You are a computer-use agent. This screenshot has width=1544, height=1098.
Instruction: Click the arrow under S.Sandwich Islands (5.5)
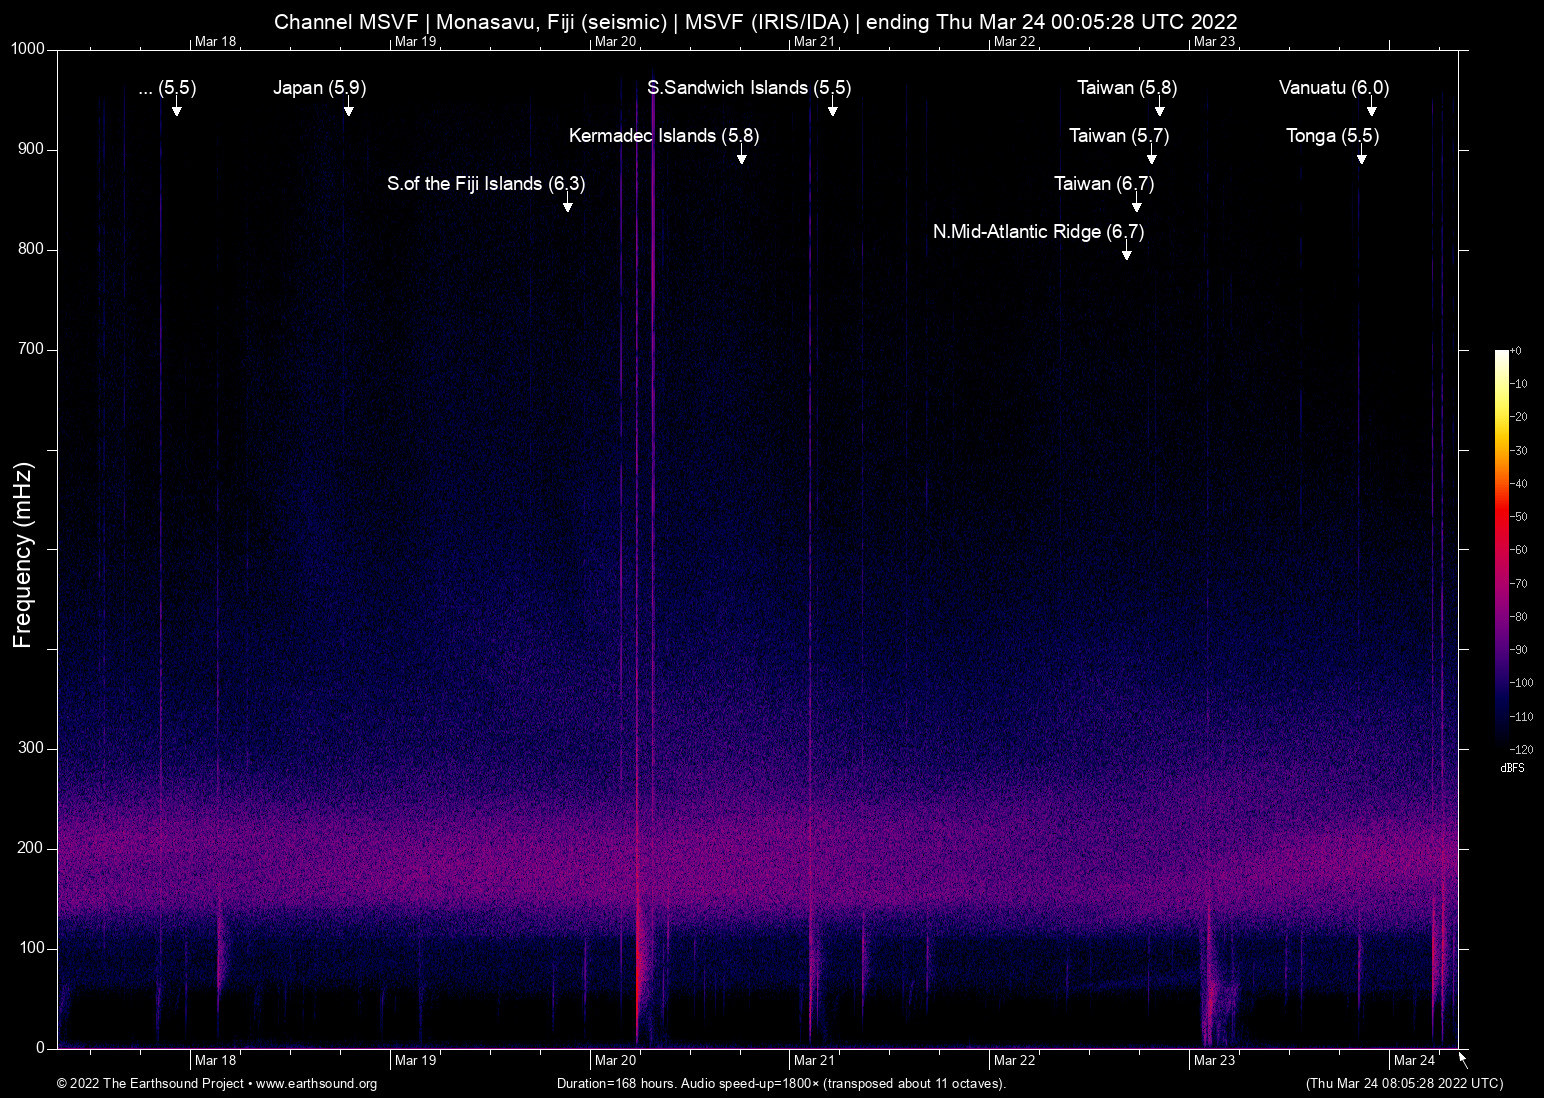(x=833, y=108)
